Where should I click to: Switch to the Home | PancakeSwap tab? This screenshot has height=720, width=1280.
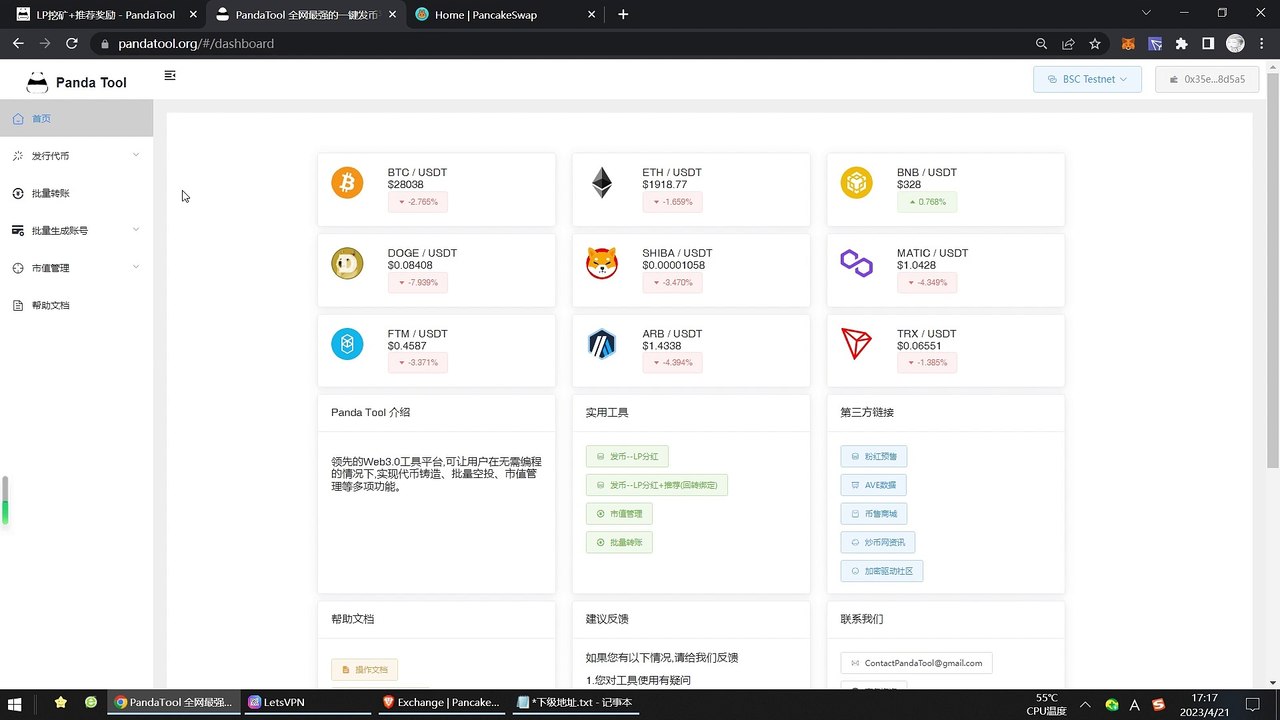click(506, 15)
